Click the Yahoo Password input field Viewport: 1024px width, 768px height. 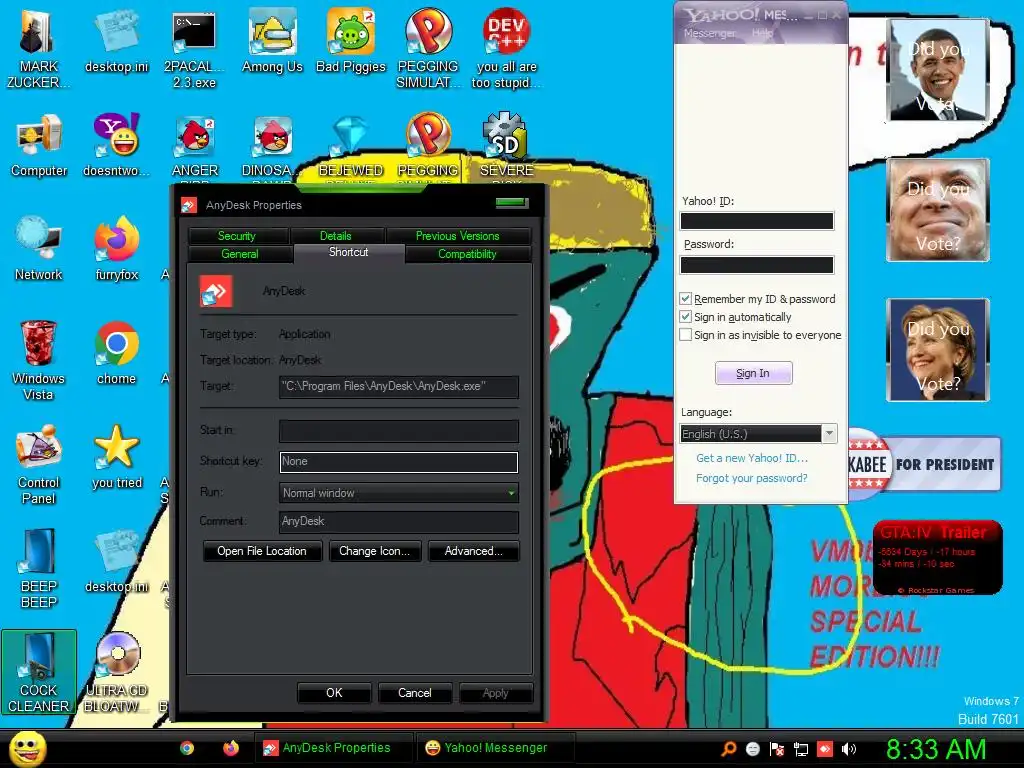(x=757, y=264)
